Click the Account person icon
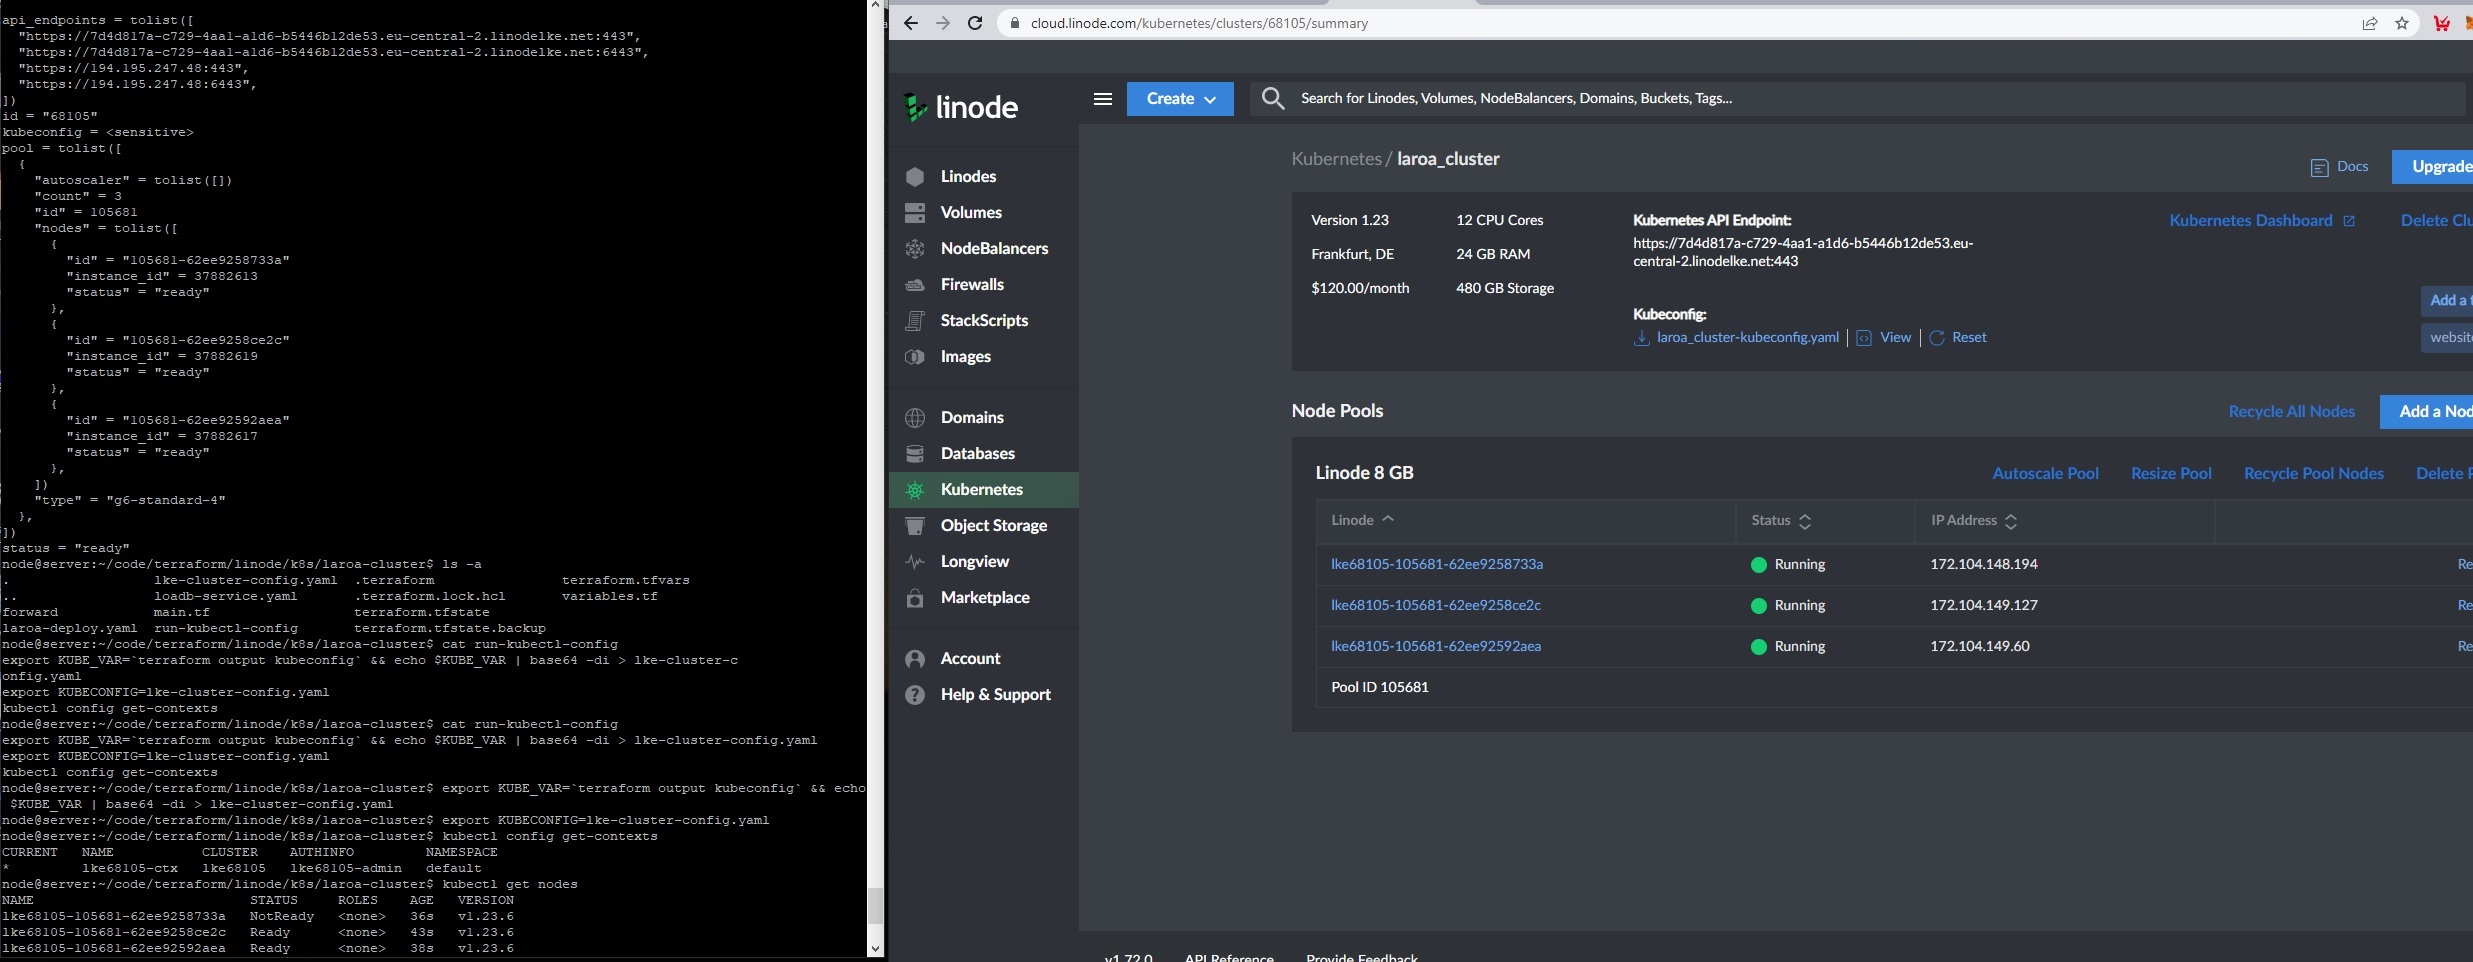This screenshot has width=2473, height=962. (915, 659)
